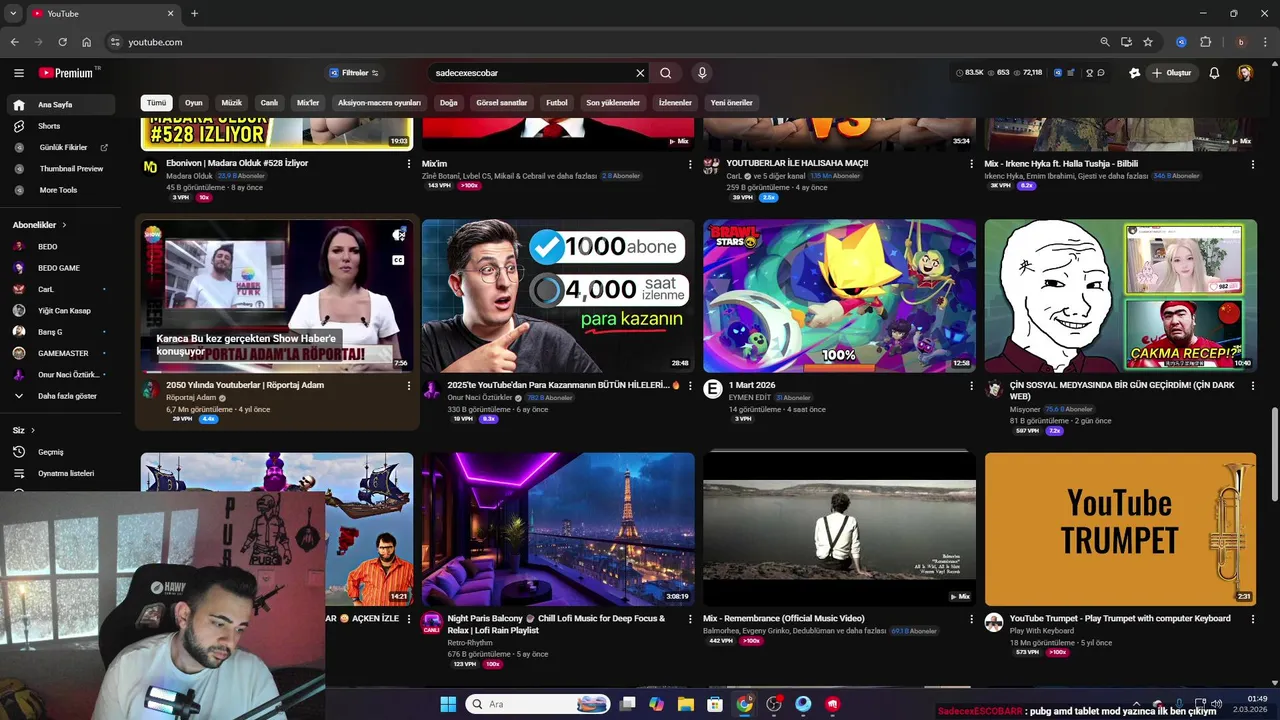Select the Canlı filter chip
1280x720 pixels.
pos(269,103)
